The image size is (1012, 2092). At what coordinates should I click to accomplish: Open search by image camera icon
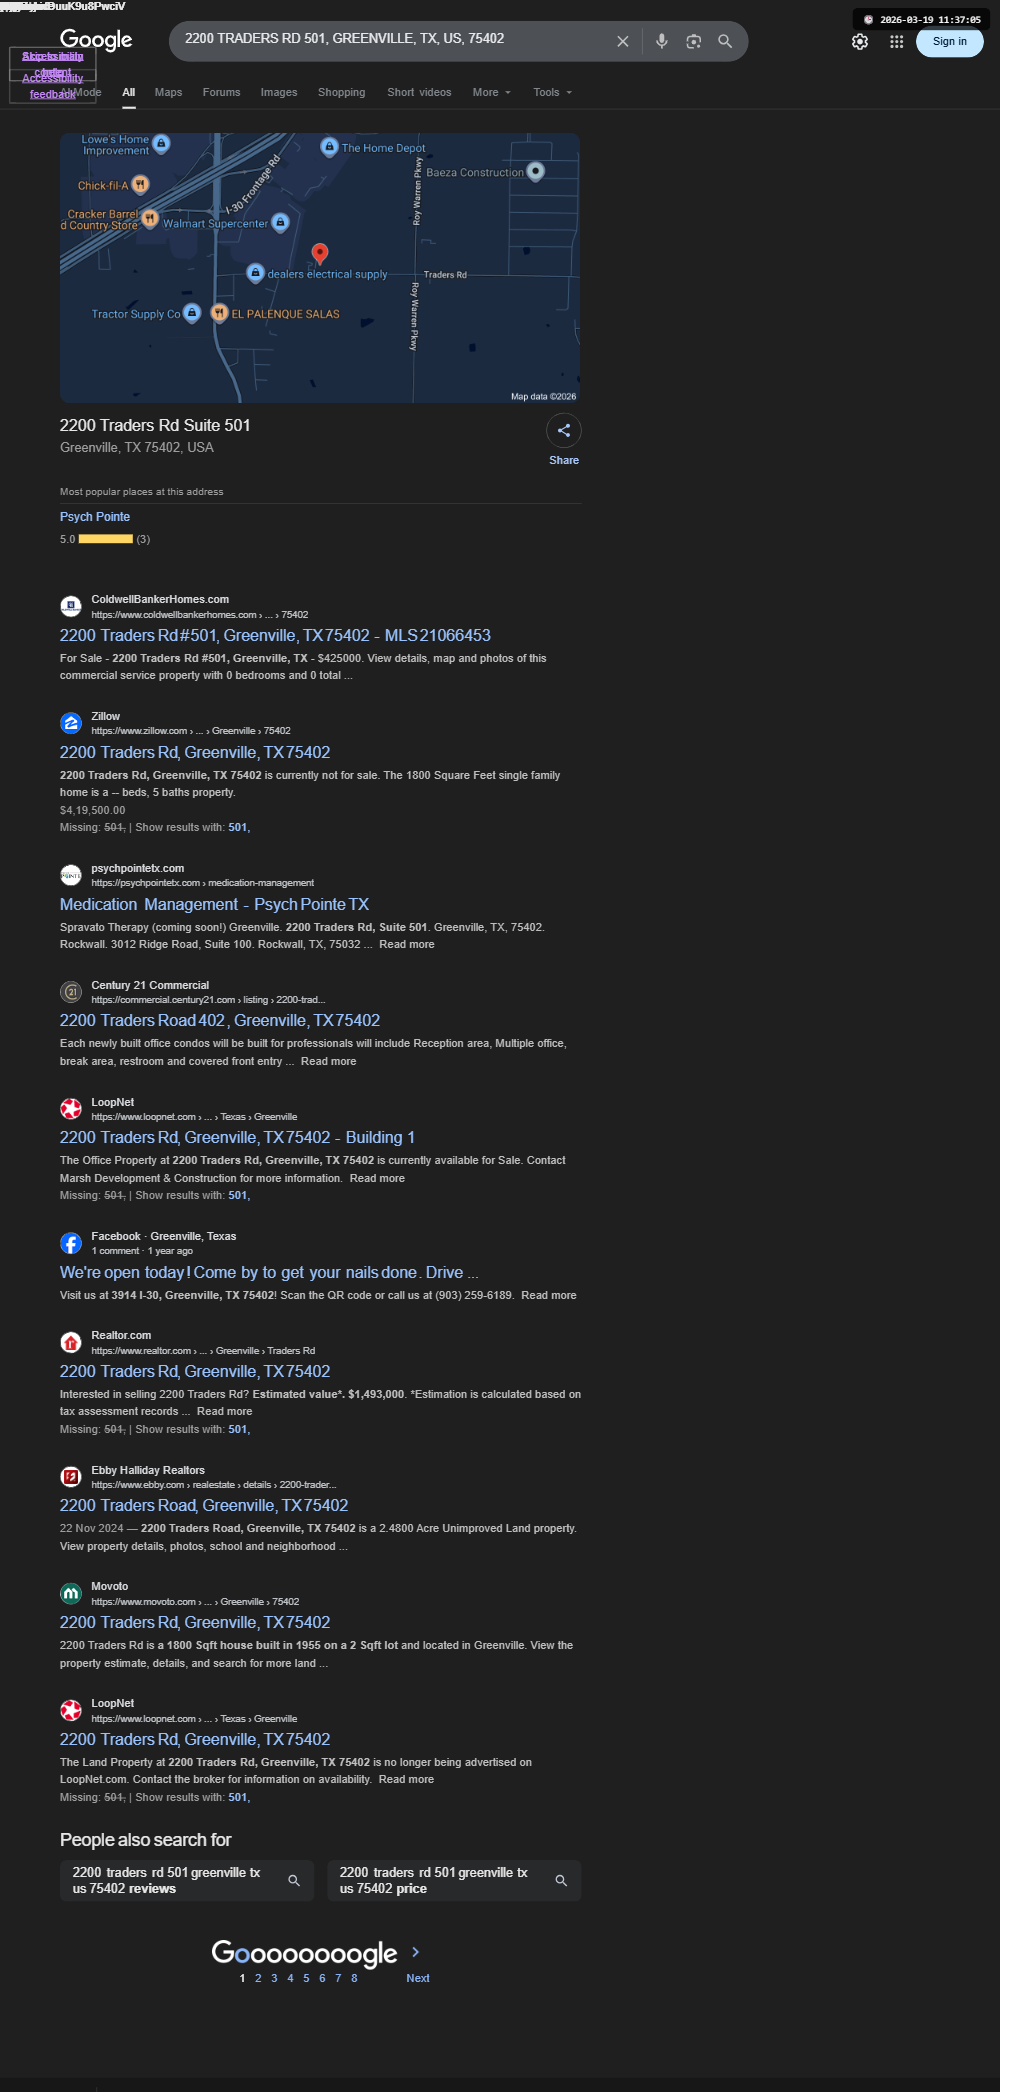[x=693, y=41]
